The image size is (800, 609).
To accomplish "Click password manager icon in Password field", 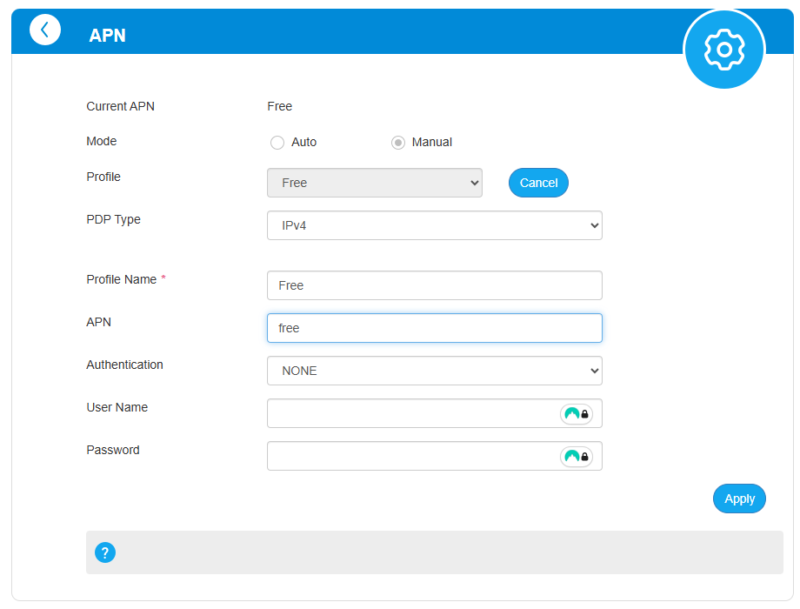I will click(577, 456).
